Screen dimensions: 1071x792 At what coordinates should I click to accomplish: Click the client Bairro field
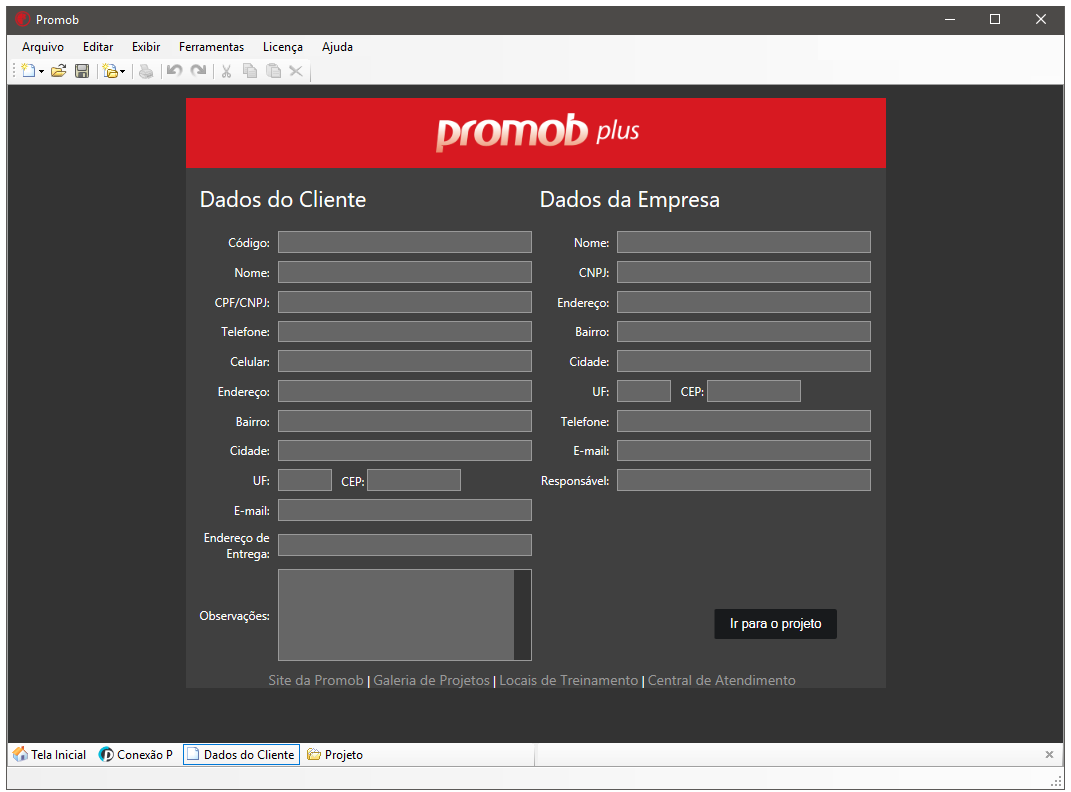(x=404, y=421)
